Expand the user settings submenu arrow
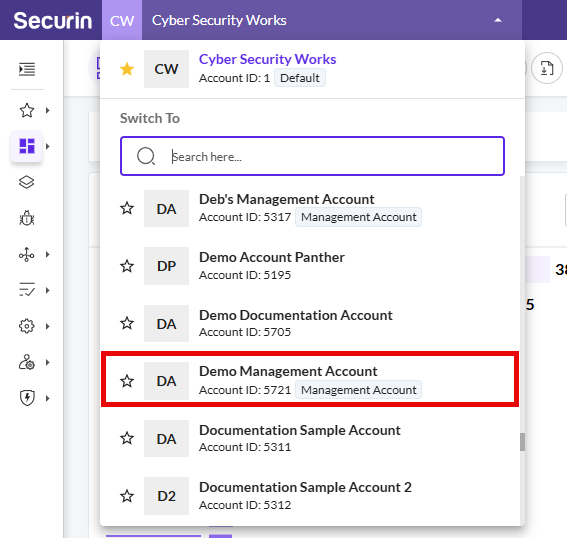 (48, 362)
